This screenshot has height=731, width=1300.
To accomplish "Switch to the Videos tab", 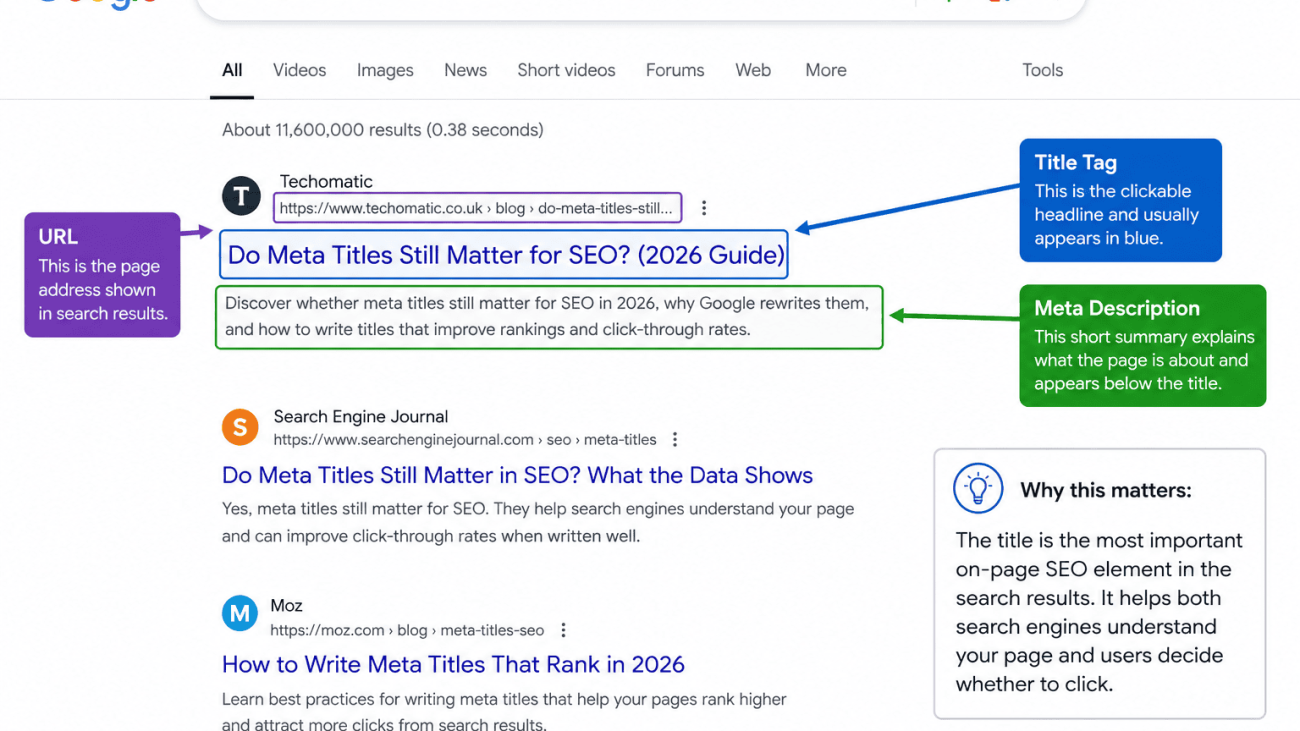I will (299, 70).
